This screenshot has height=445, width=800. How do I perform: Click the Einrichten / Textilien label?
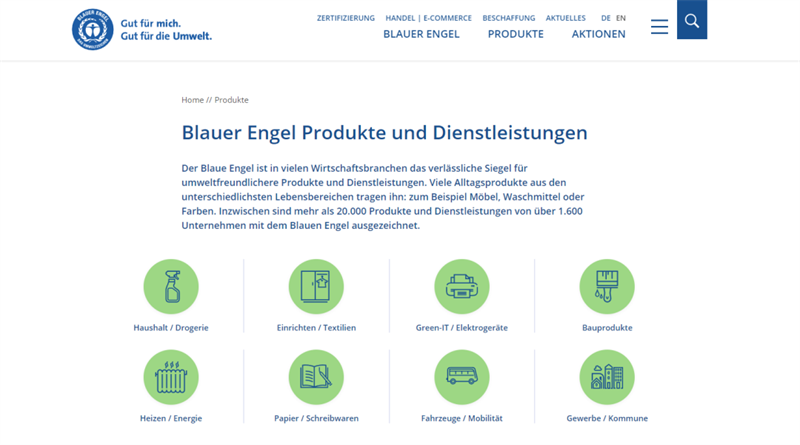316,328
